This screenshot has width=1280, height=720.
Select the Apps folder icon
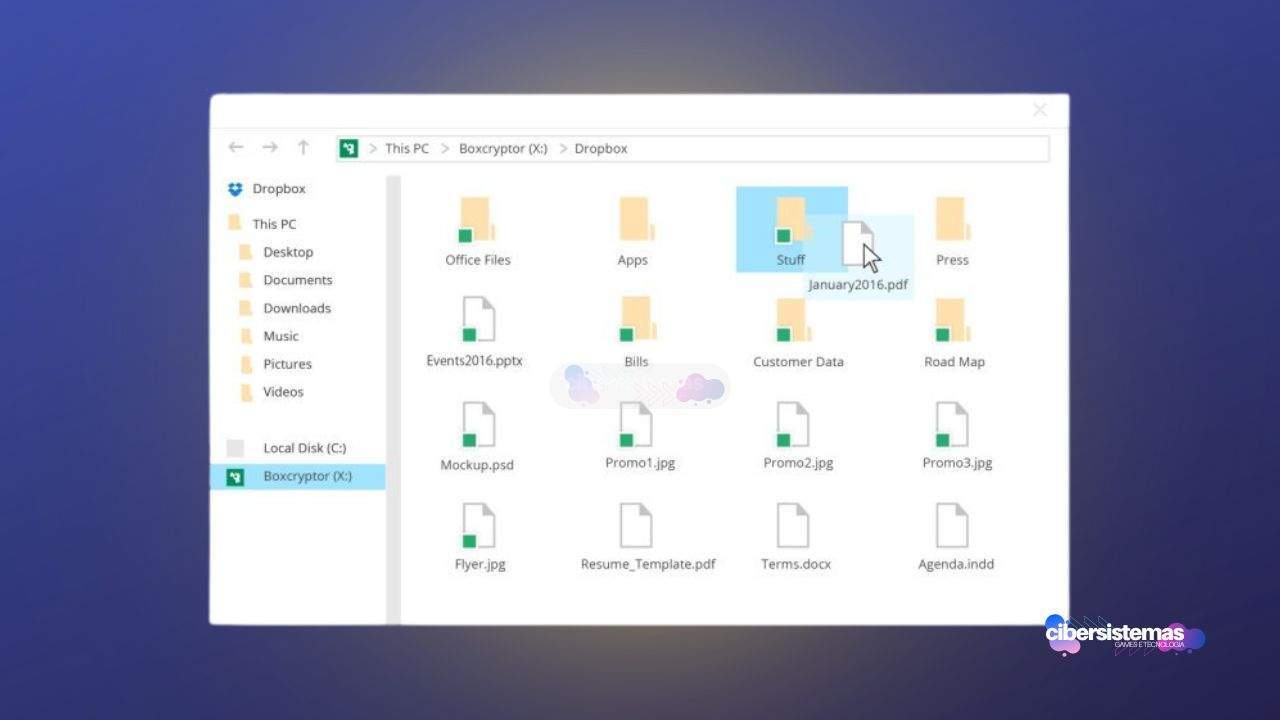coord(636,219)
